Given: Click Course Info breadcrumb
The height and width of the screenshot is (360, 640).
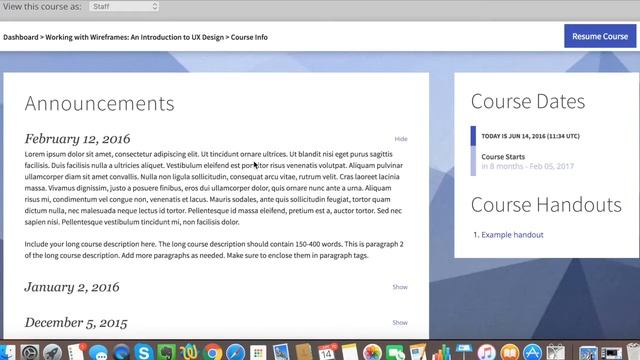Looking at the screenshot, I should tap(249, 37).
